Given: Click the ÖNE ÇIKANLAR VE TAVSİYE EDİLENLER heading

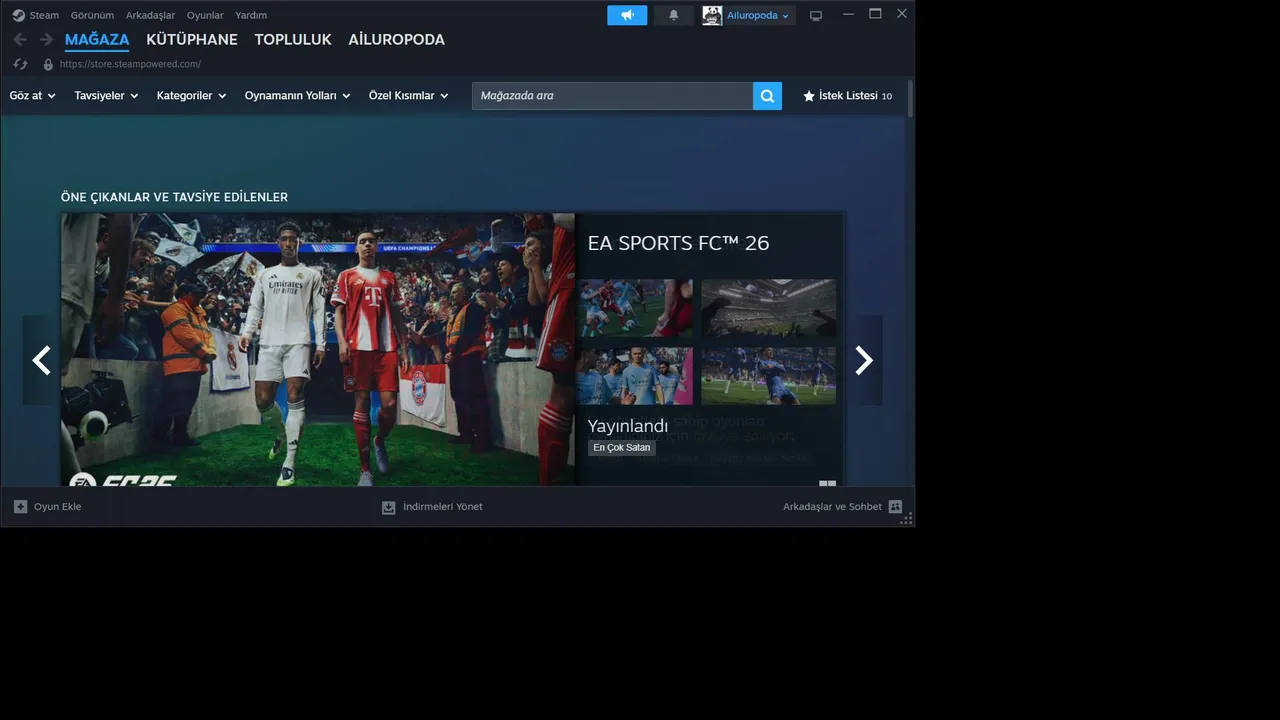Looking at the screenshot, I should 174,198.
